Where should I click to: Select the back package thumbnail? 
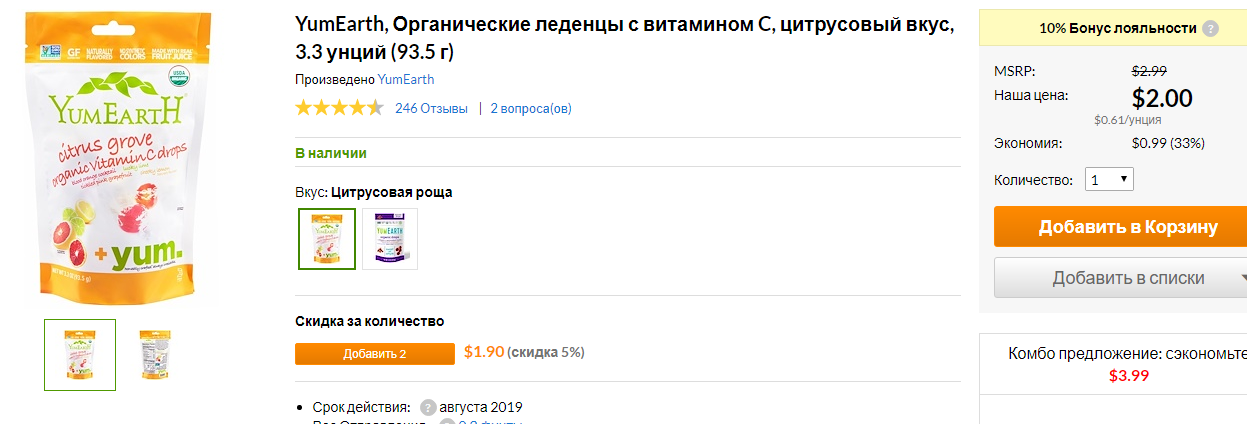point(154,355)
